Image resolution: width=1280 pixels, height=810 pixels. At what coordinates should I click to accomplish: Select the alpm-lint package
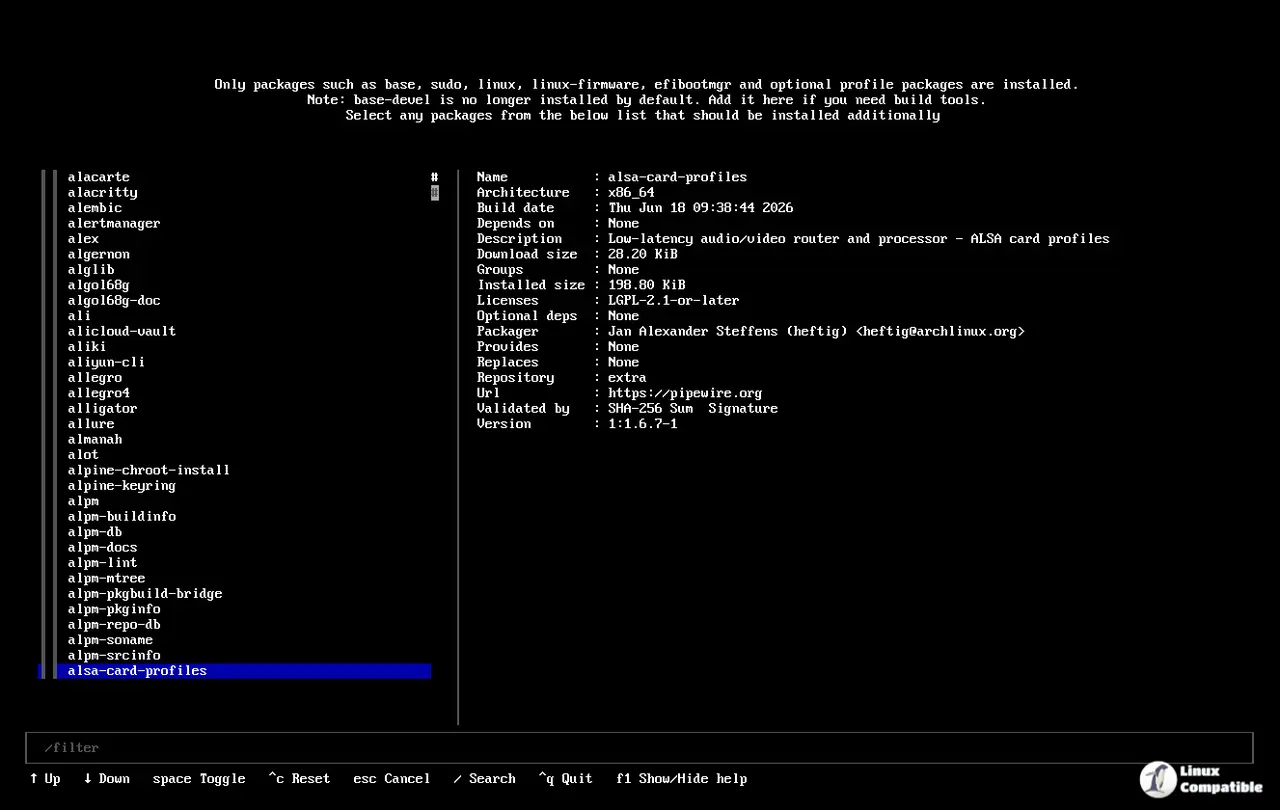point(102,563)
